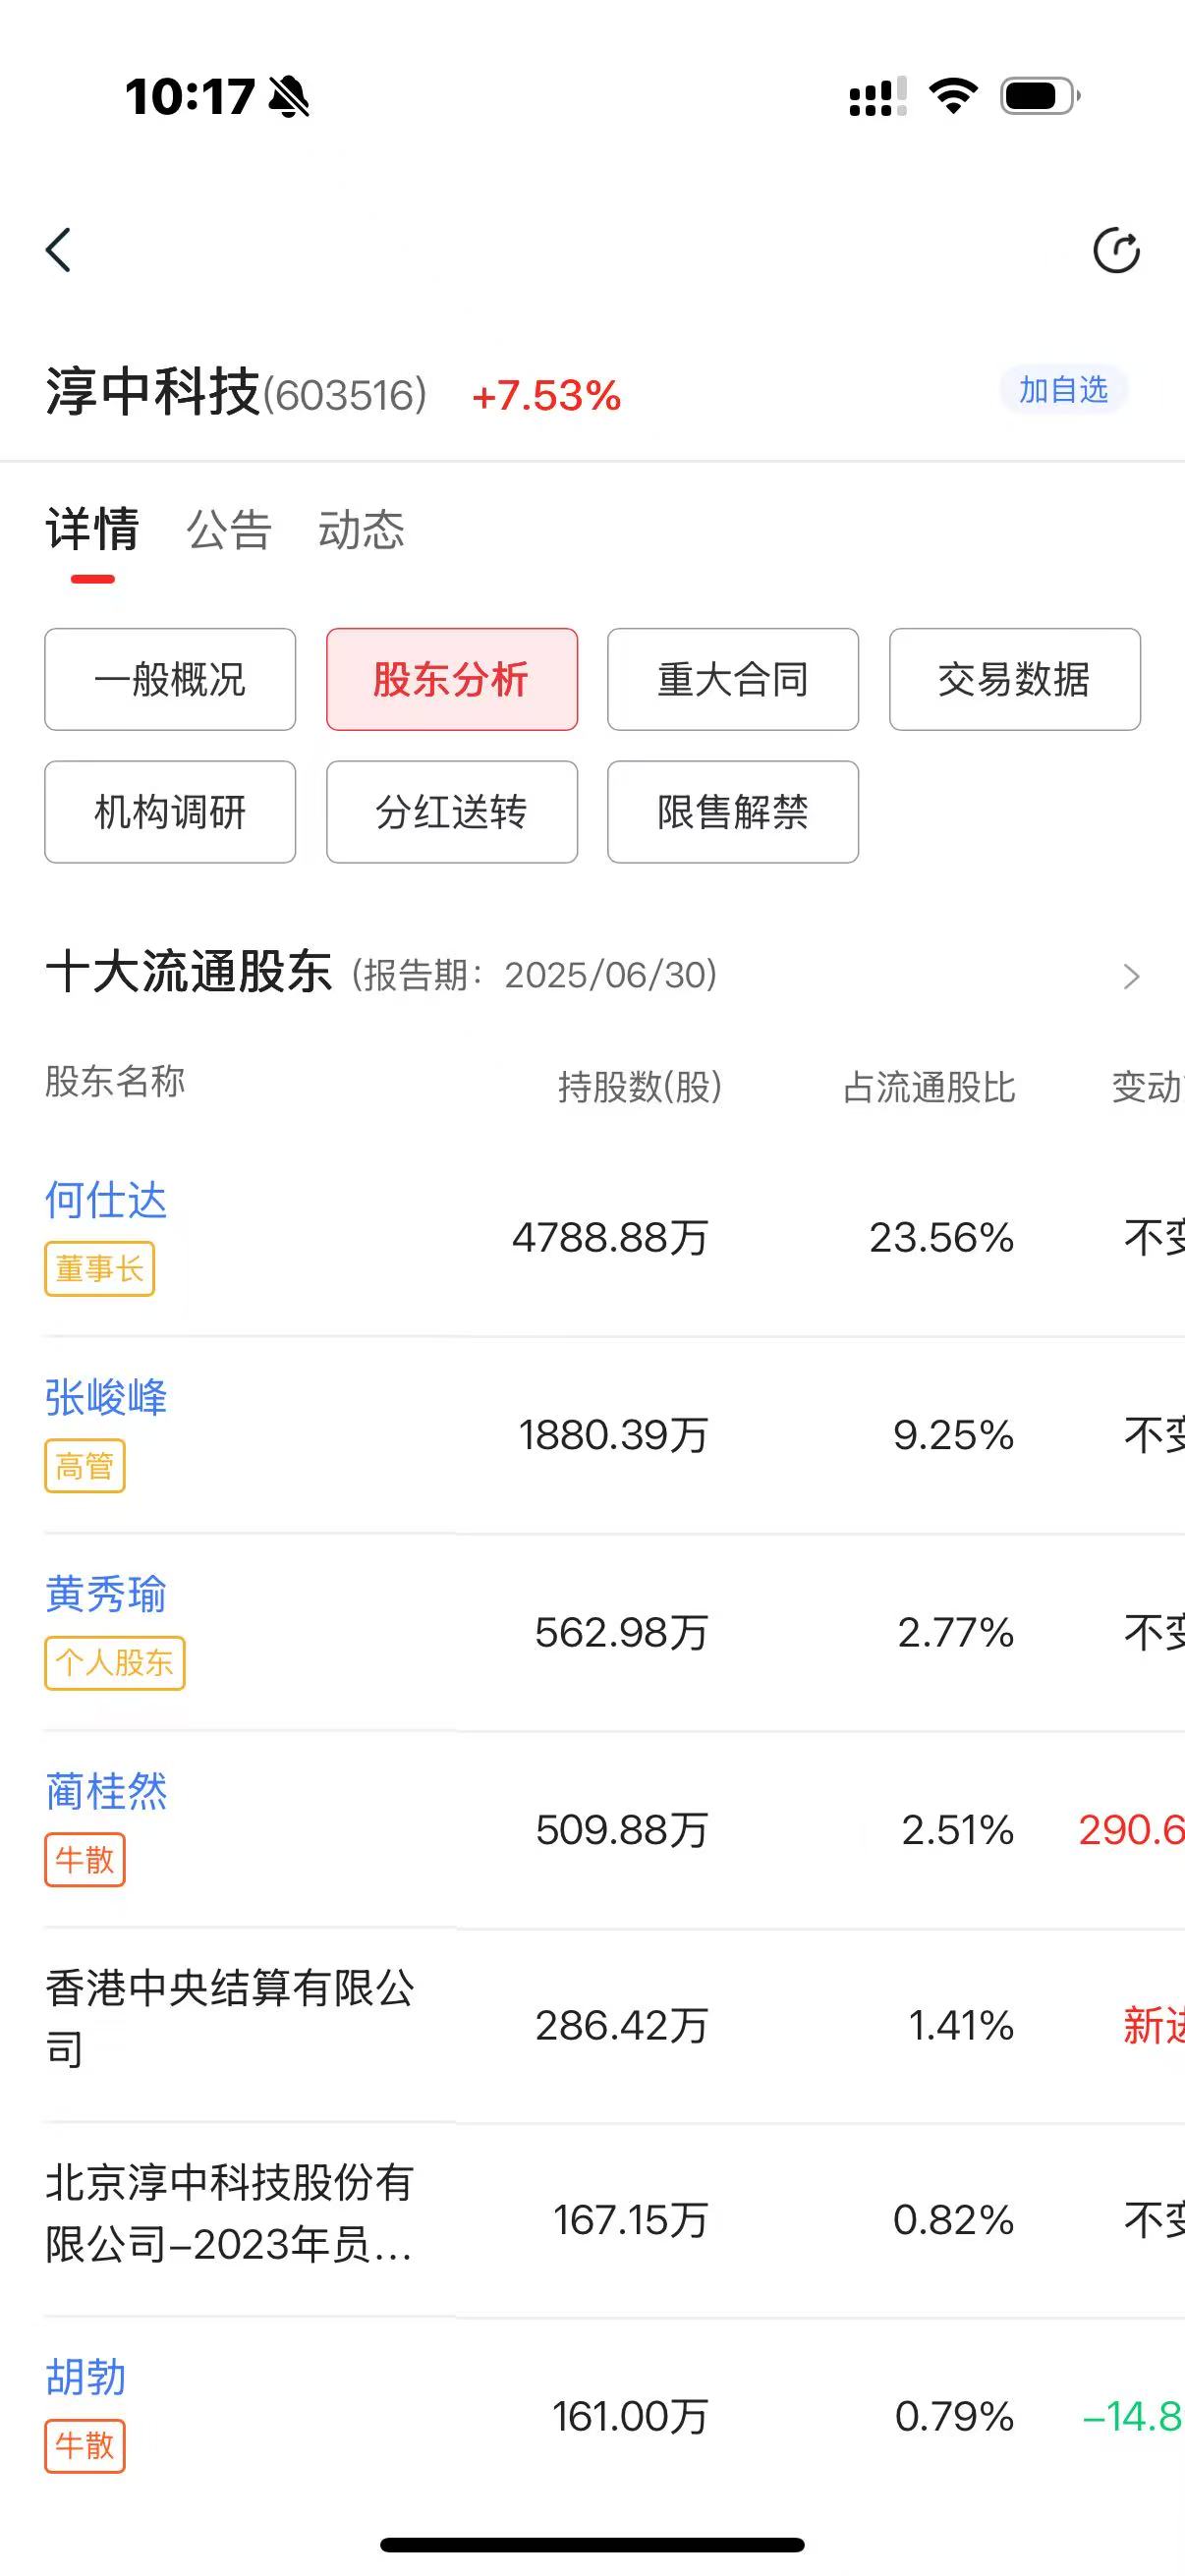The width and height of the screenshot is (1185, 2576).
Task: Tap the Wi-Fi status icon
Action: pos(953,96)
